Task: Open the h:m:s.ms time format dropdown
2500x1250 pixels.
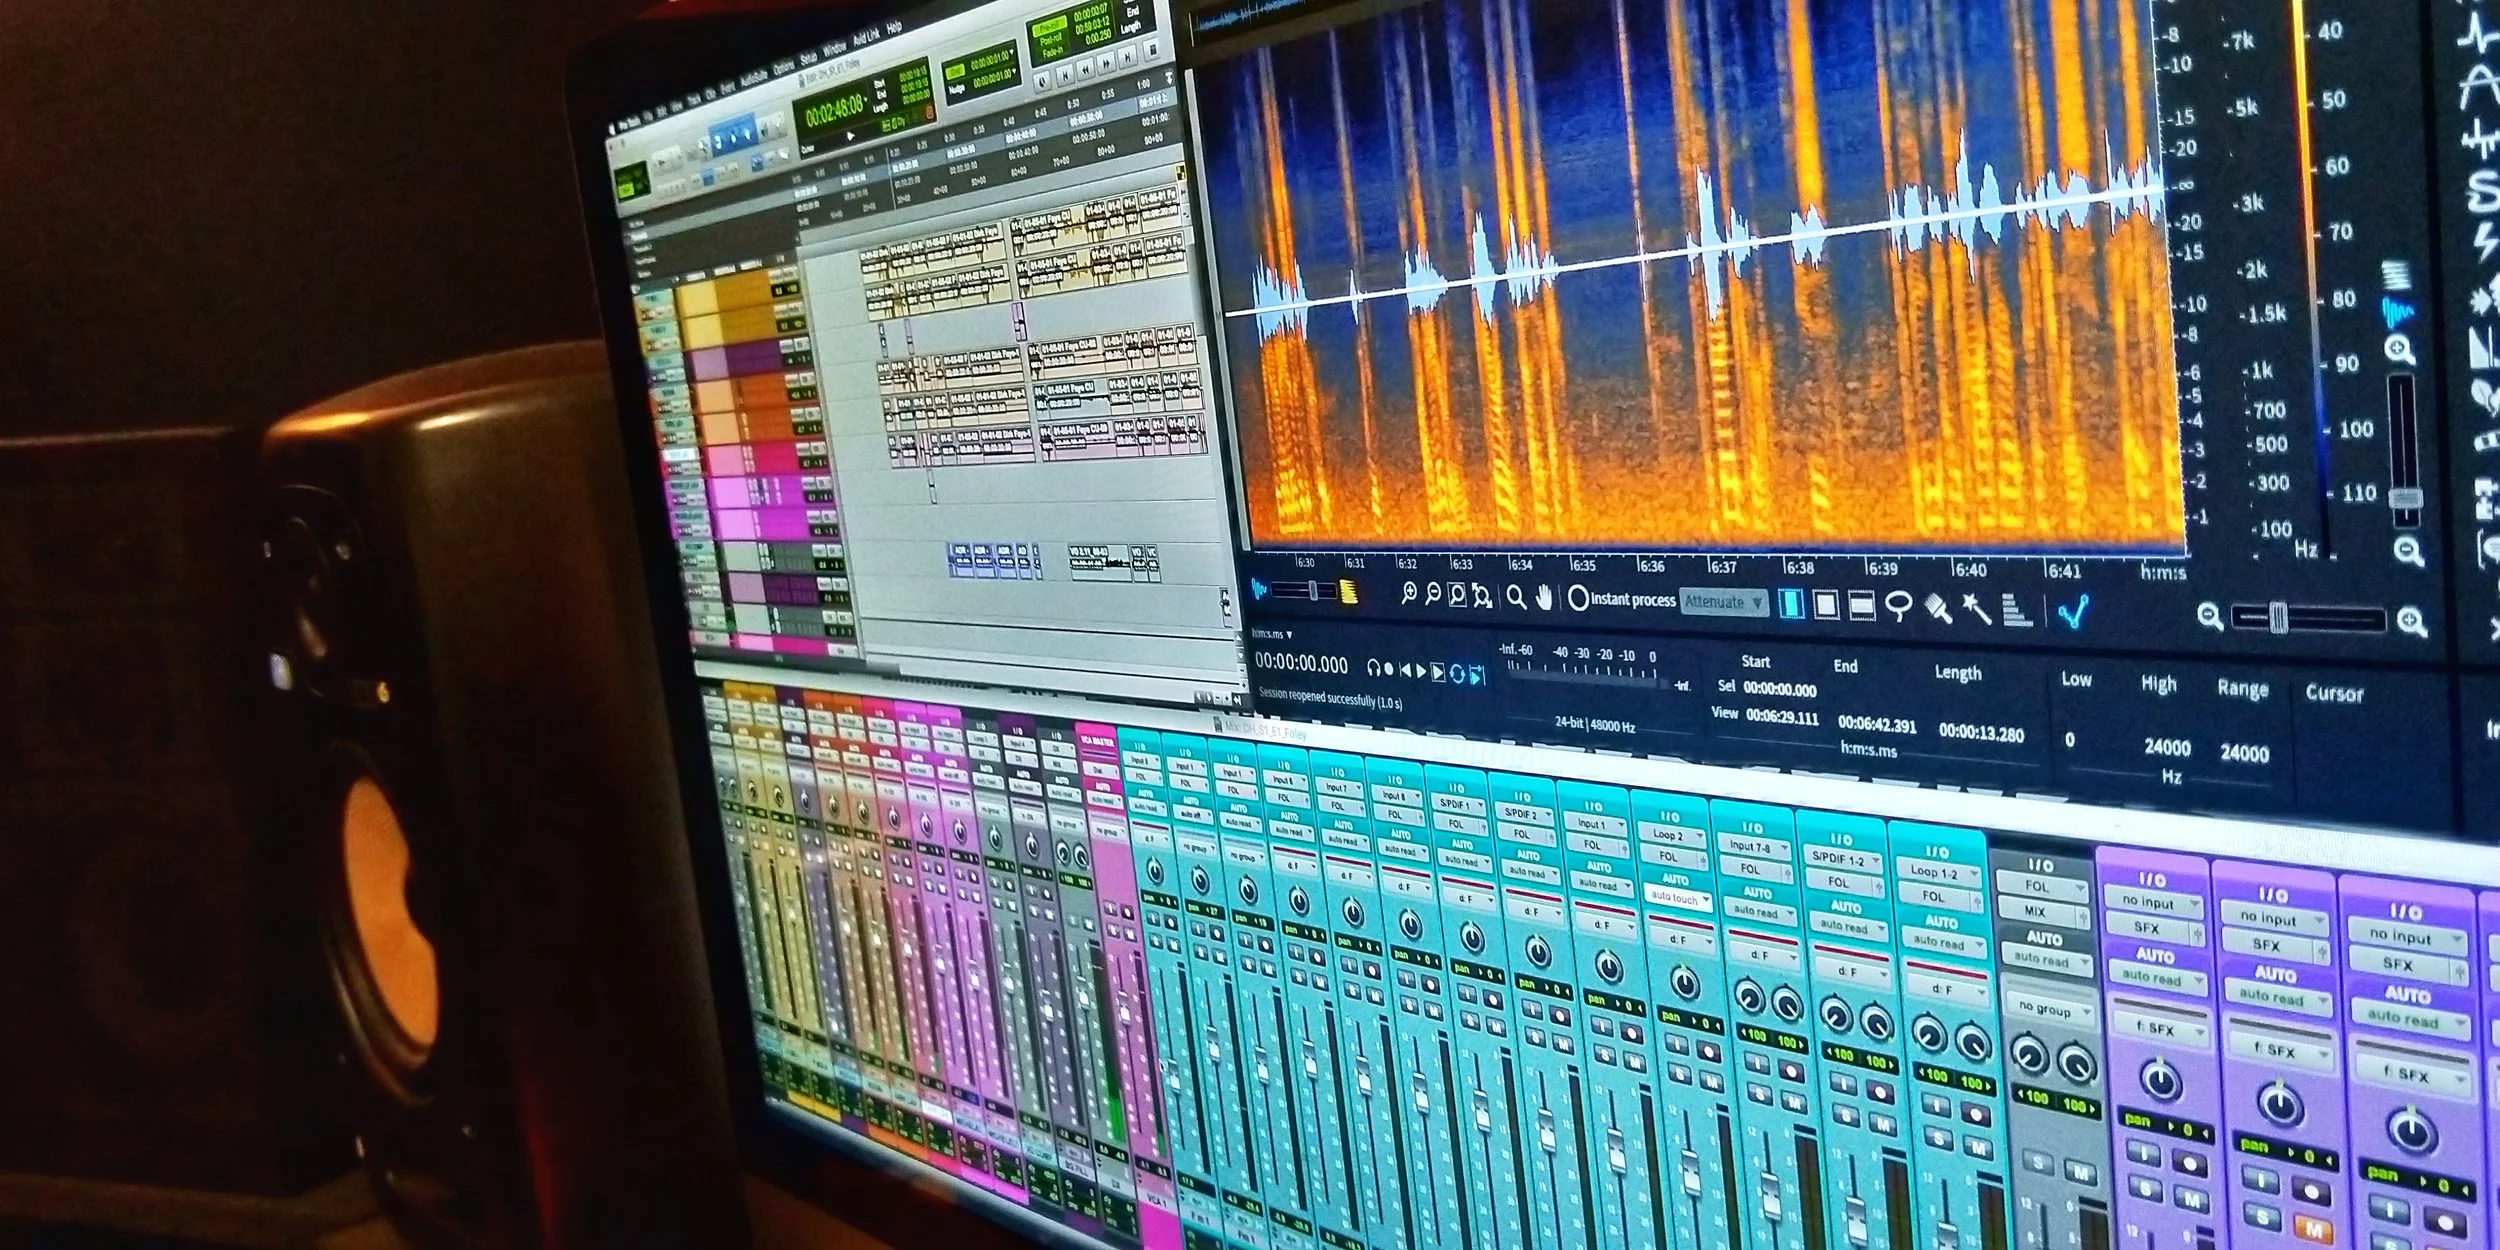Action: tap(1273, 634)
